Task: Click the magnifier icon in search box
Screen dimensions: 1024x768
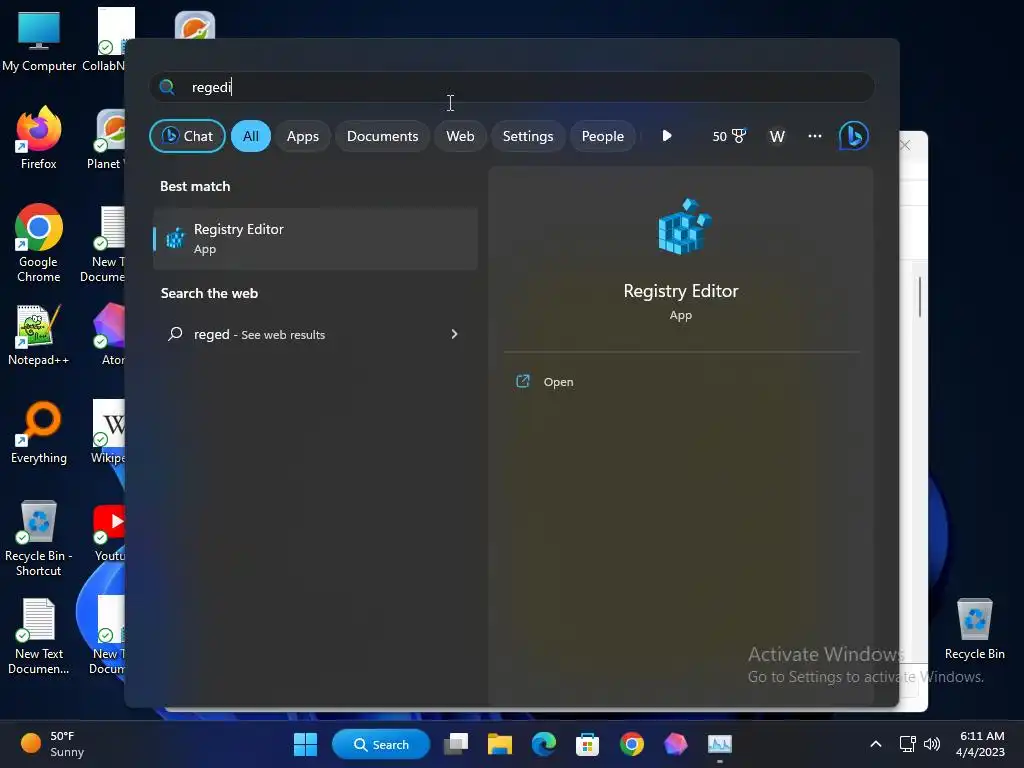Action: click(x=167, y=87)
